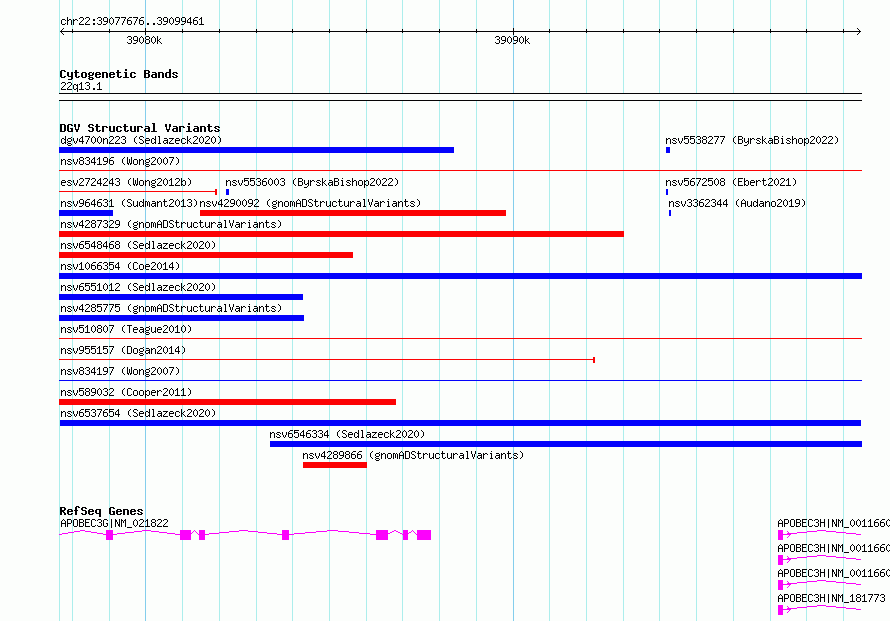This screenshot has height=621, width=890.
Task: Select the last large APOBEC3G exon block
Action: [x=424, y=535]
